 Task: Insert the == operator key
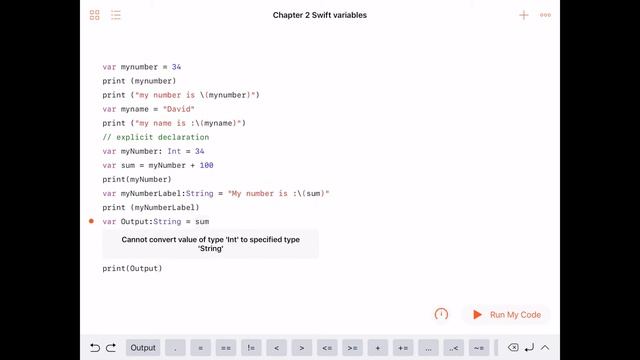[226, 348]
